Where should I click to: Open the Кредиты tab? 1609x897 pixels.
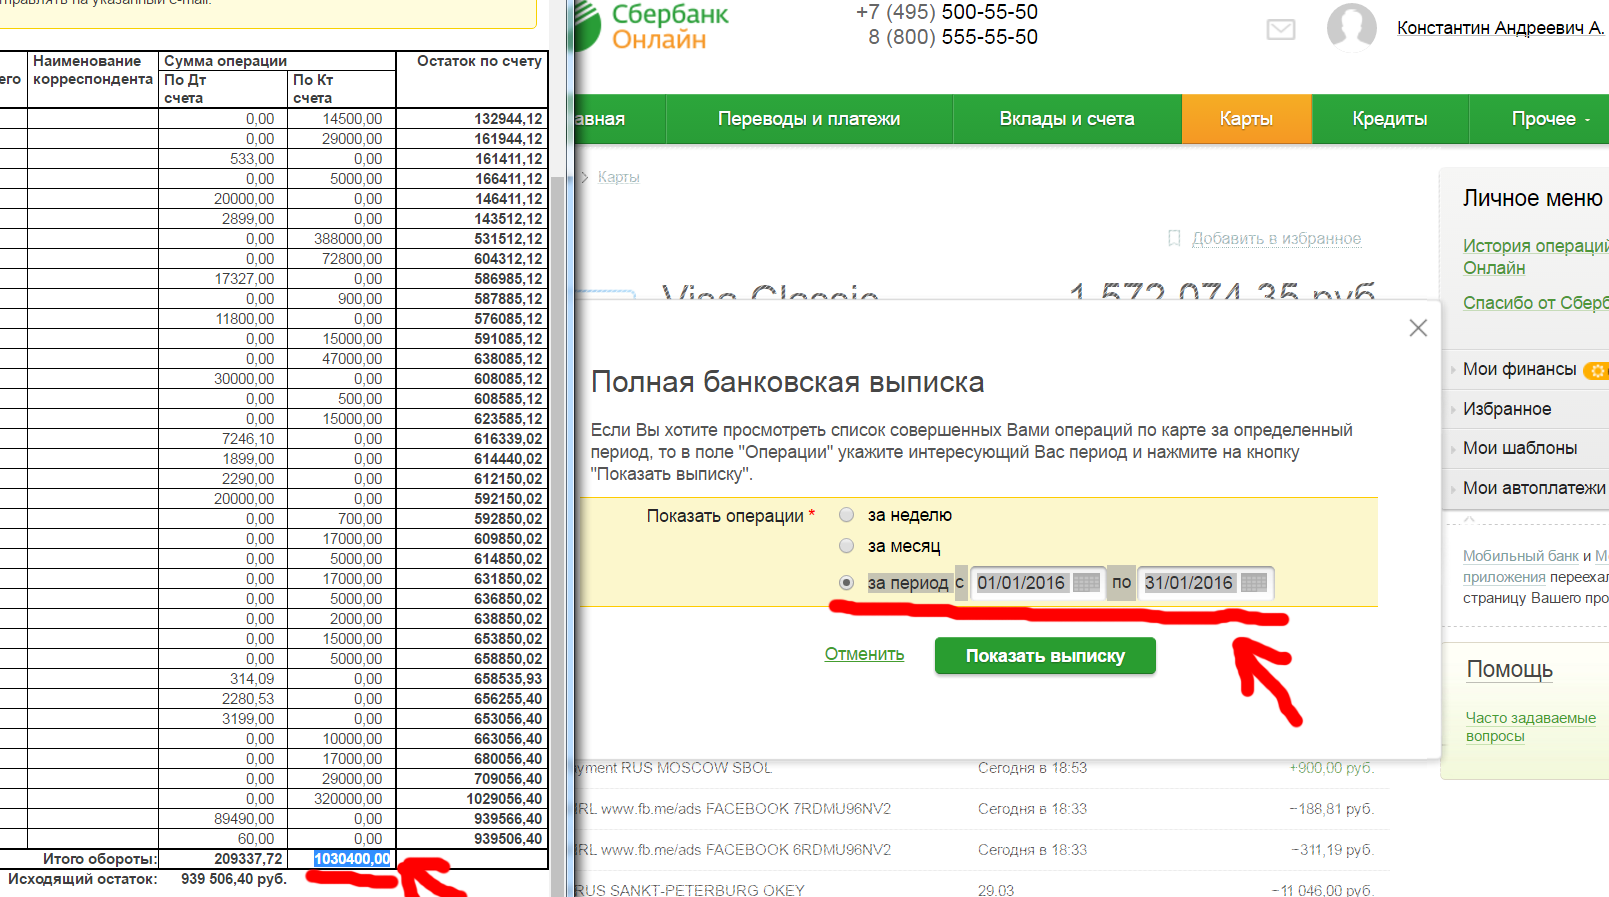1389,119
